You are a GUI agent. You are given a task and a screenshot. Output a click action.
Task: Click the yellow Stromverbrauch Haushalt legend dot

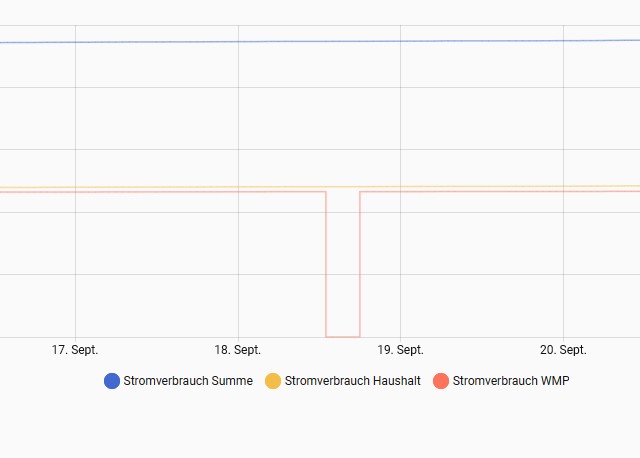[273, 381]
